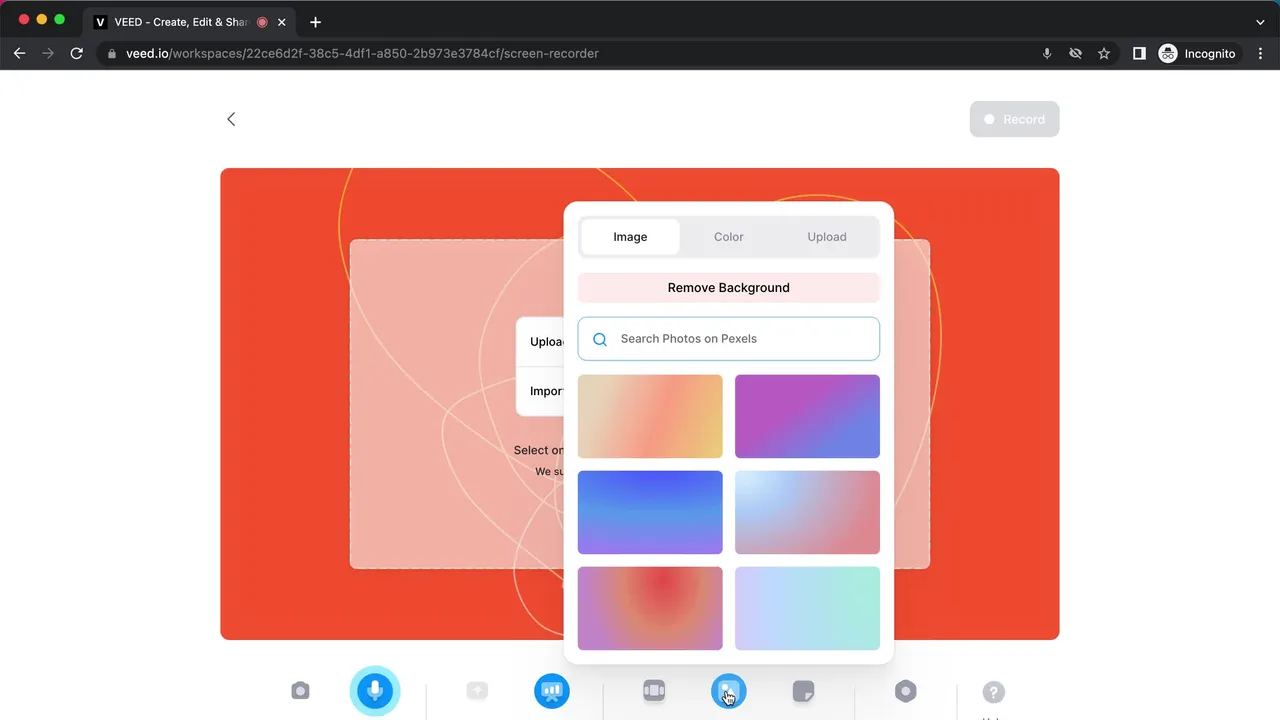
Task: Click the Search Photos on Pexels field
Action: pos(729,339)
